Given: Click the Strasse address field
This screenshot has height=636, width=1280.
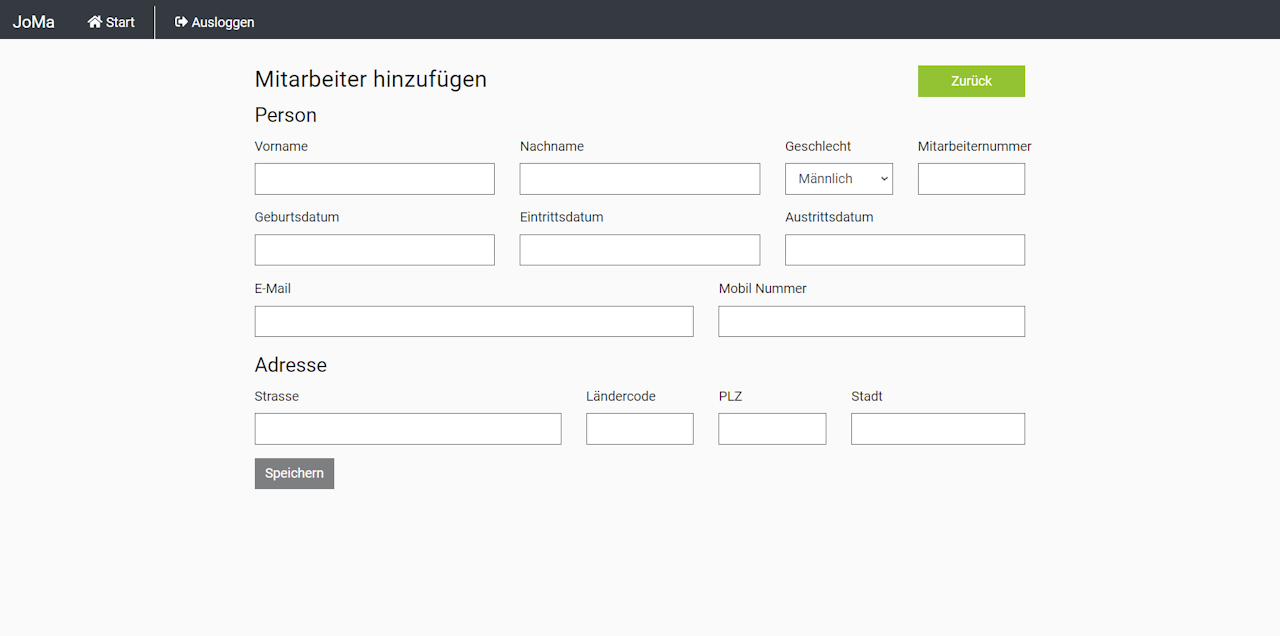Looking at the screenshot, I should pos(407,429).
